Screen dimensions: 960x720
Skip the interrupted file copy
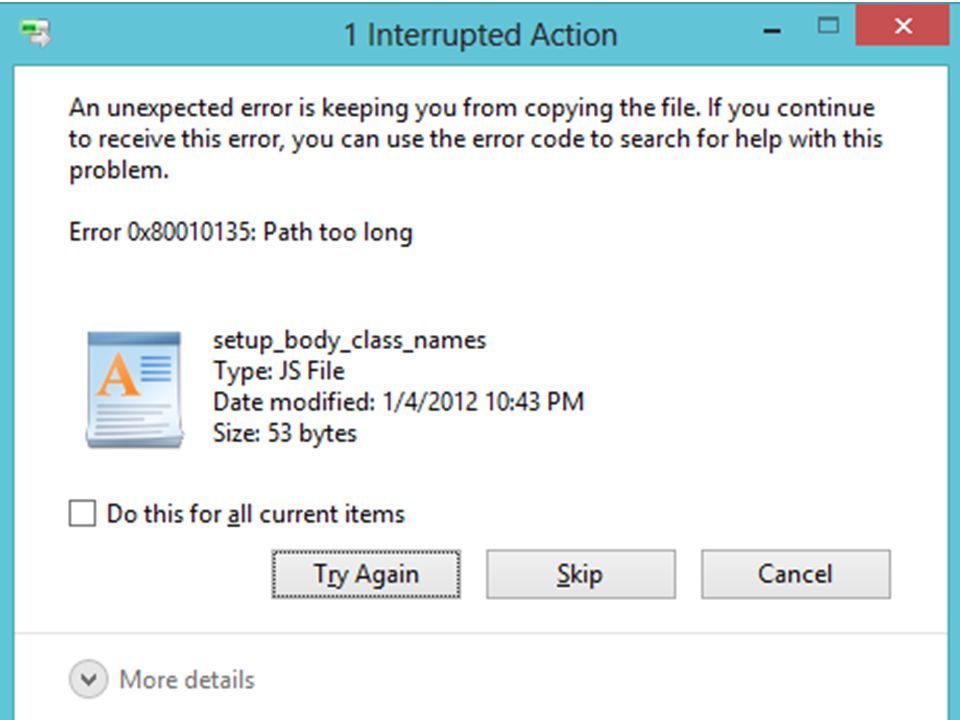pyautogui.click(x=581, y=574)
